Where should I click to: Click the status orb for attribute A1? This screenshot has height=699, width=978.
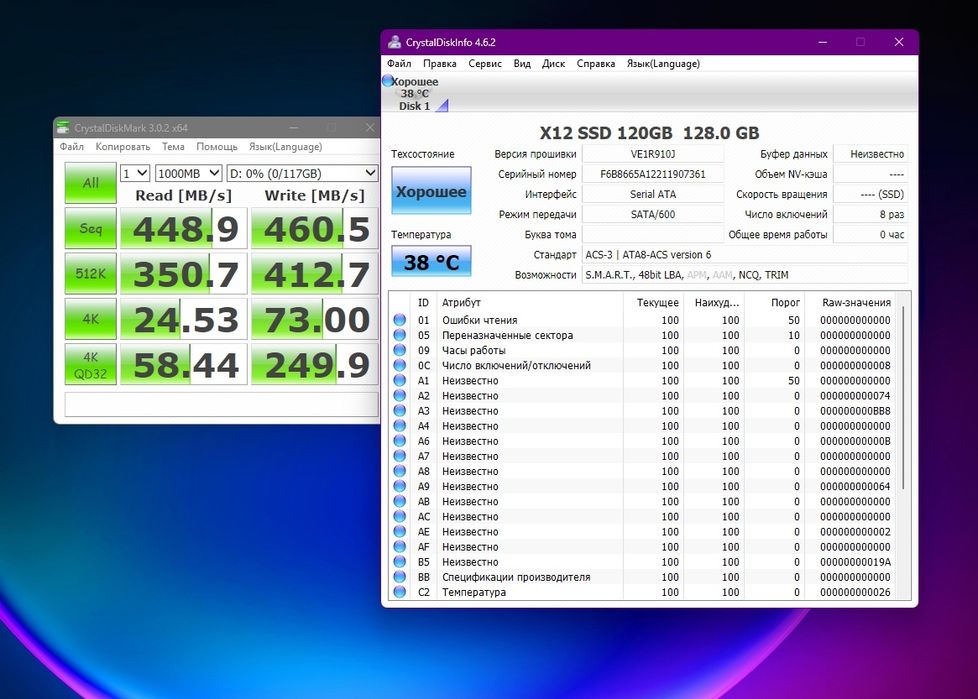400,380
